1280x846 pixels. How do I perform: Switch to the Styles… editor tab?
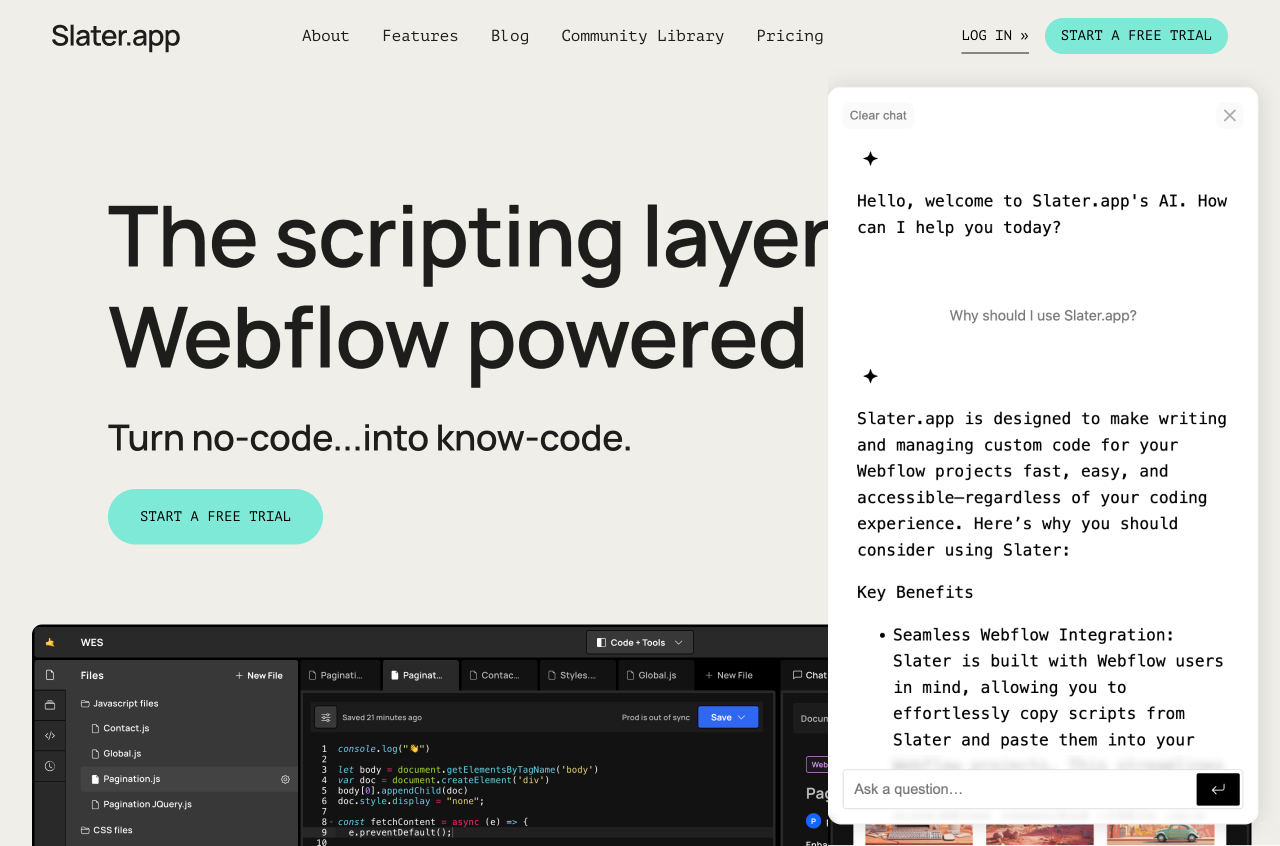(578, 675)
